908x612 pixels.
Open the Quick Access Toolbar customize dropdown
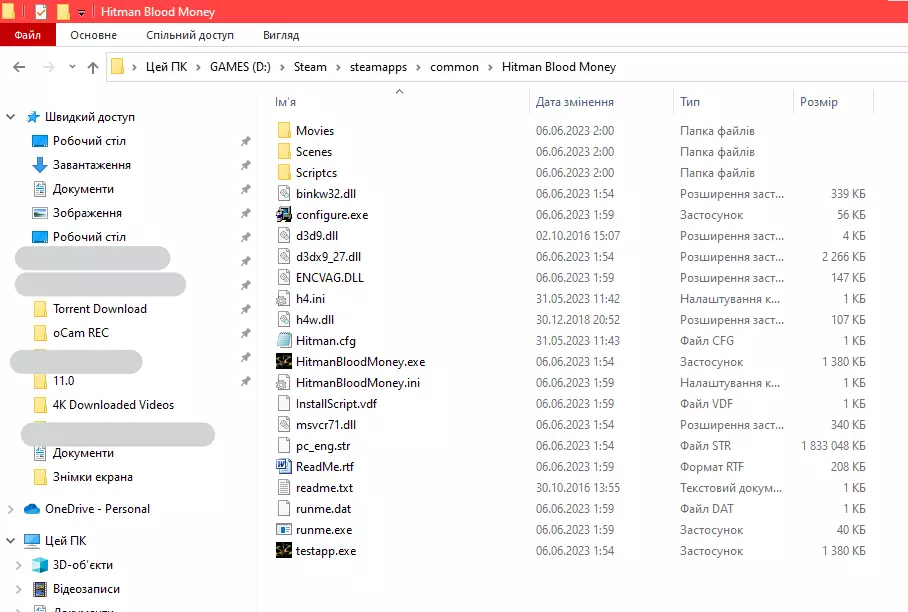[x=81, y=12]
